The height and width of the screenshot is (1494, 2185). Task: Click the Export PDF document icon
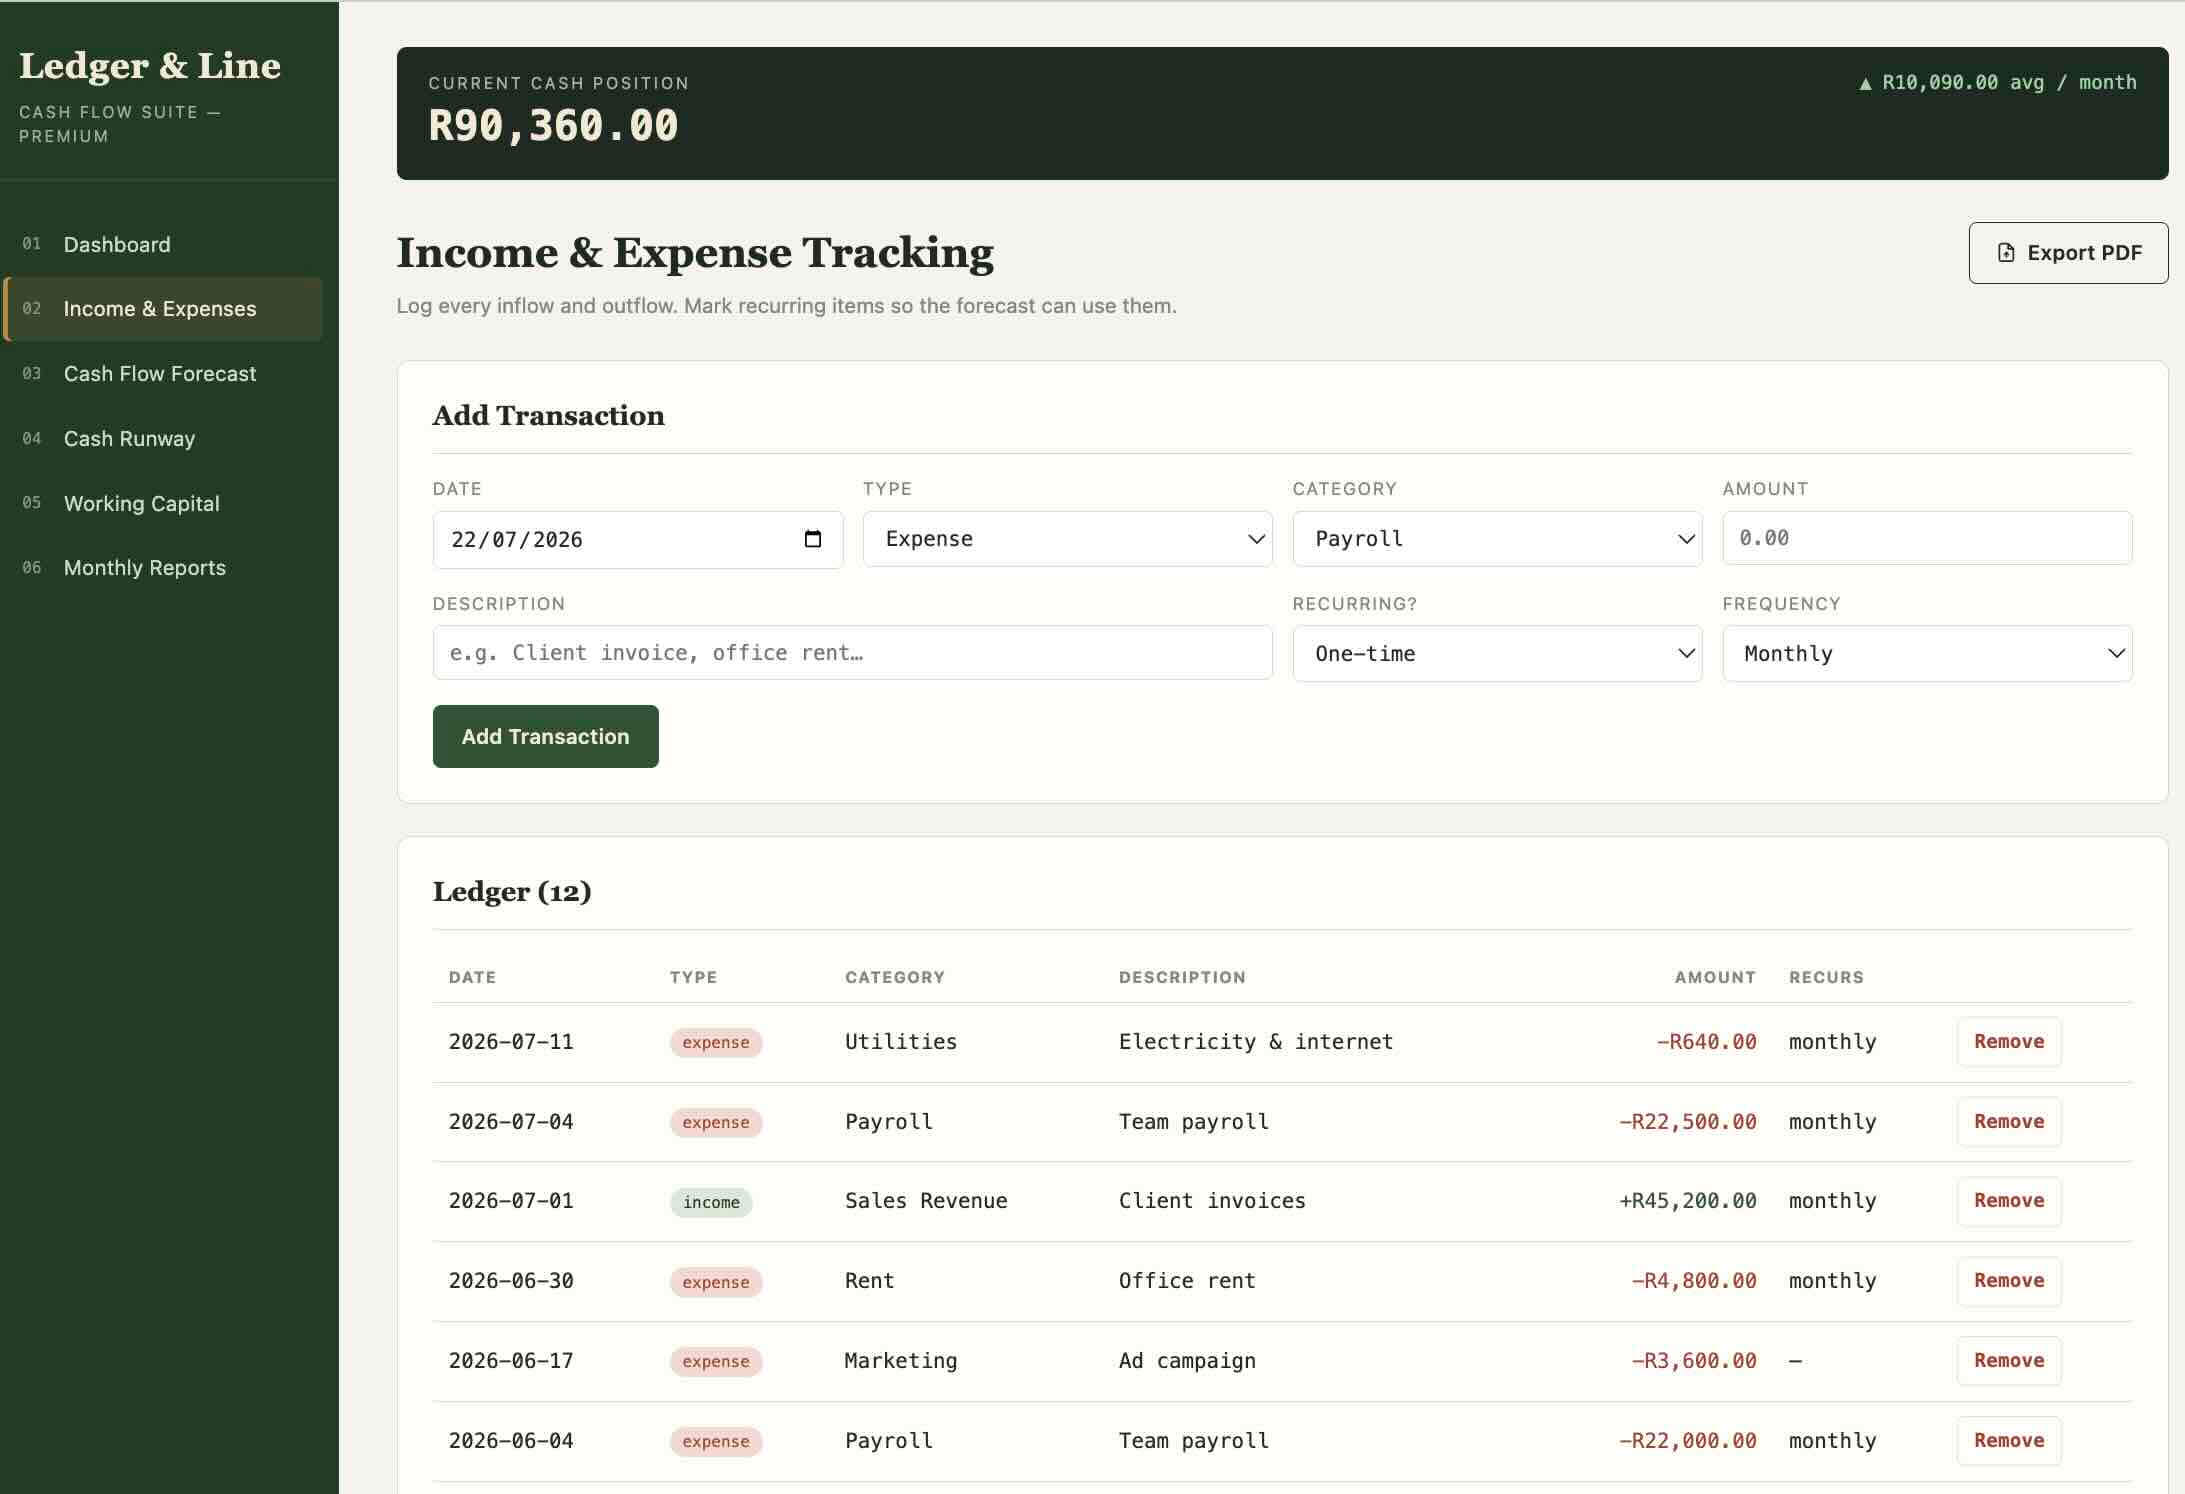click(2005, 253)
